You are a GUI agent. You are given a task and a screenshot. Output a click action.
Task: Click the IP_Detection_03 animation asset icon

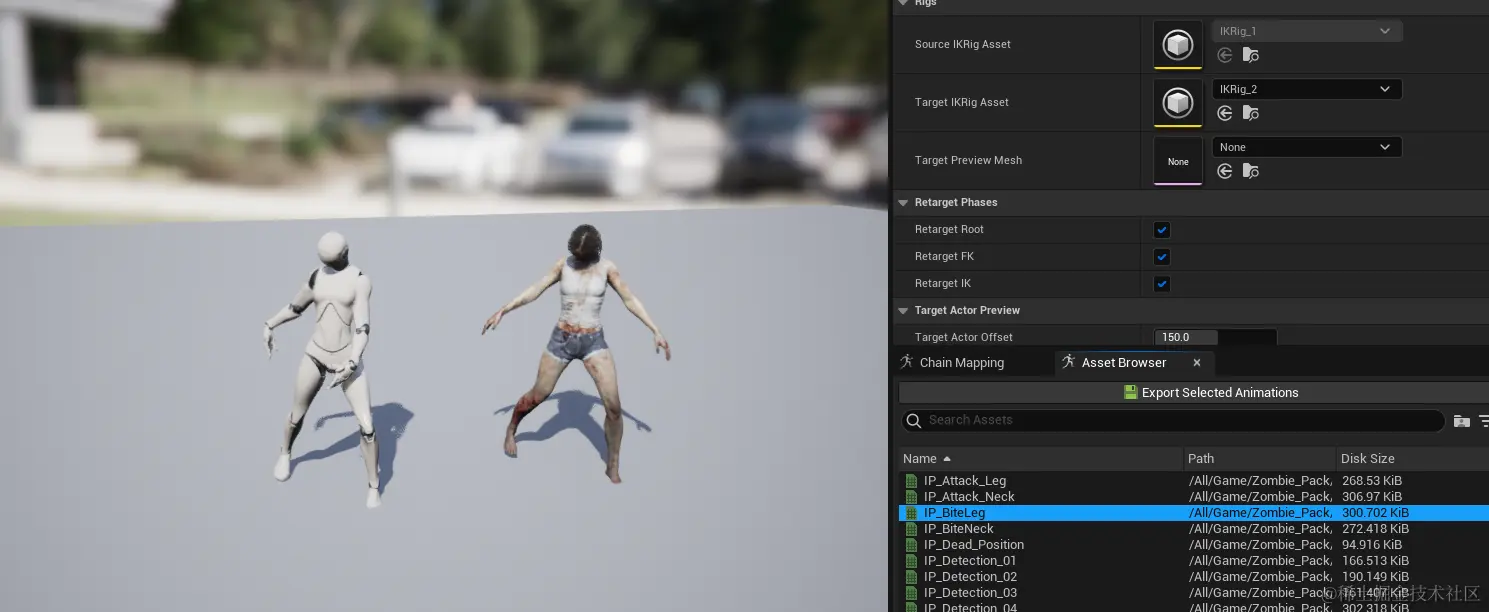point(911,593)
